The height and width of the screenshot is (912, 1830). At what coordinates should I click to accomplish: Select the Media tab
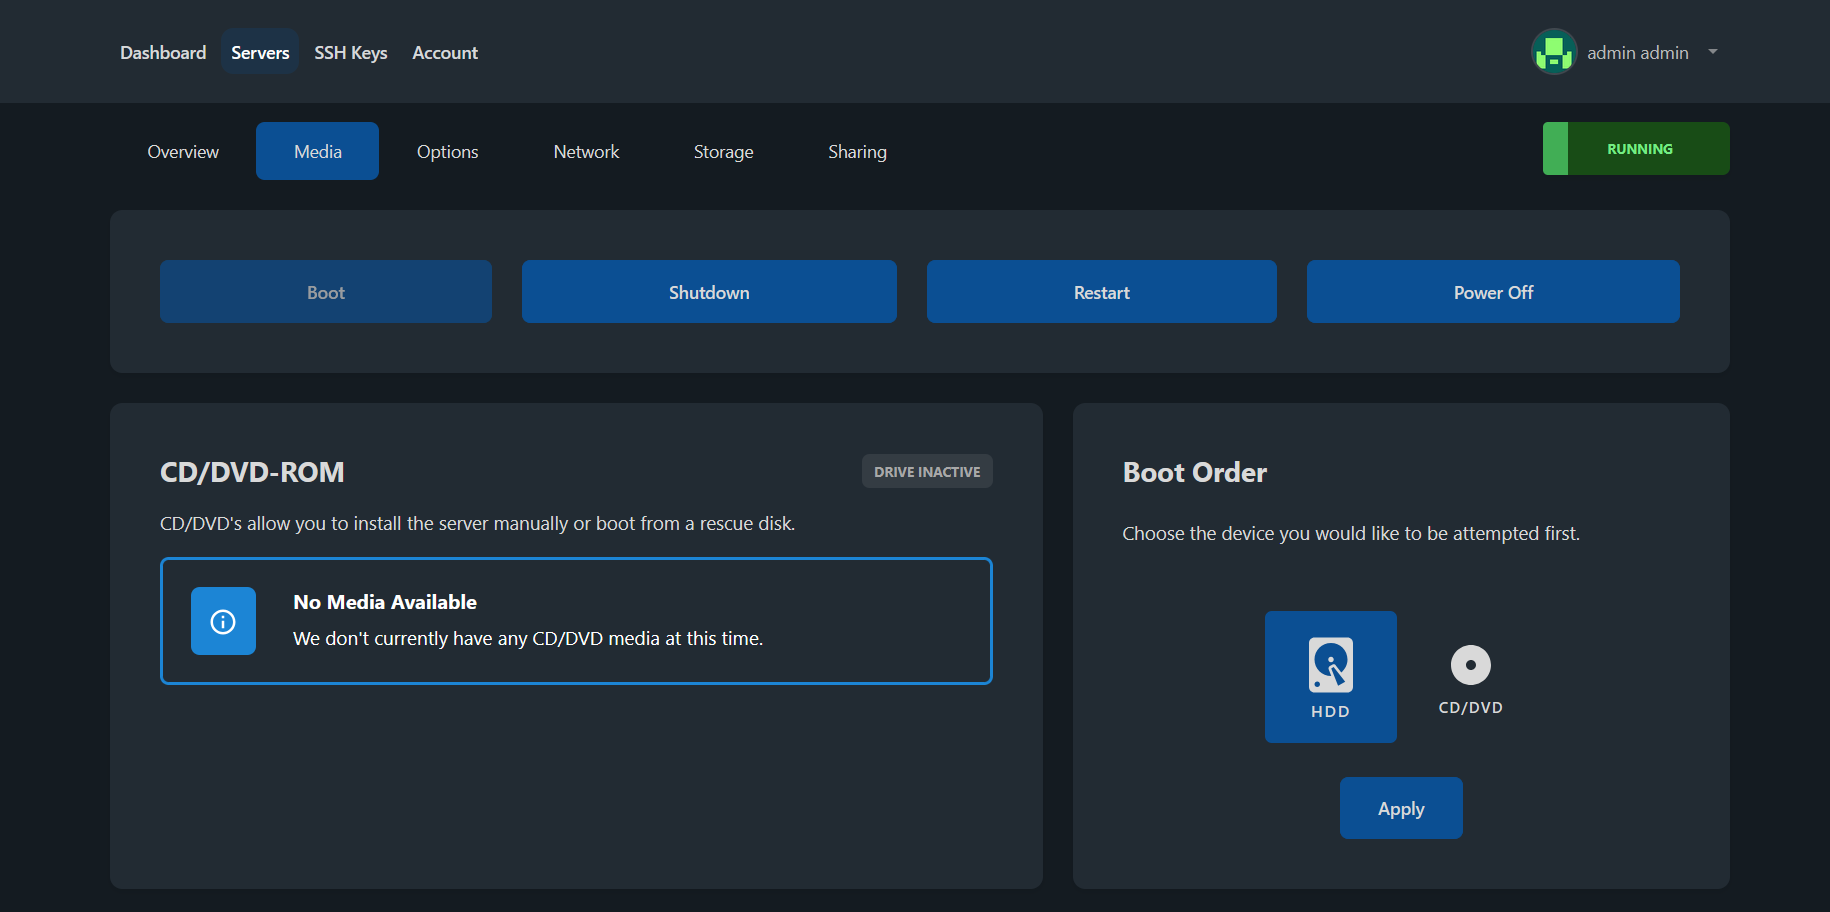[317, 151]
